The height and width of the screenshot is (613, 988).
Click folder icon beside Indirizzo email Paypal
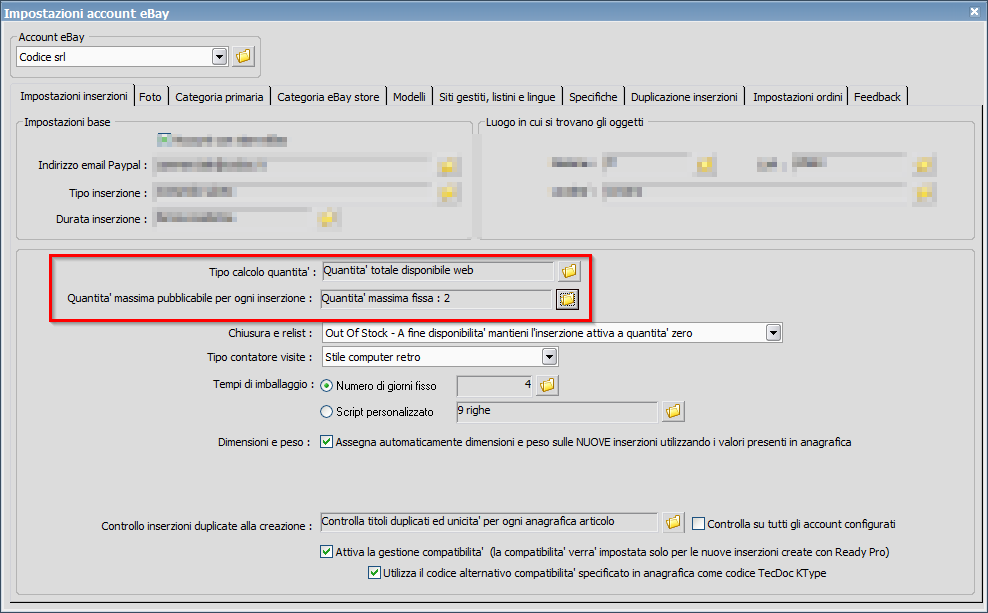pyautogui.click(x=449, y=166)
